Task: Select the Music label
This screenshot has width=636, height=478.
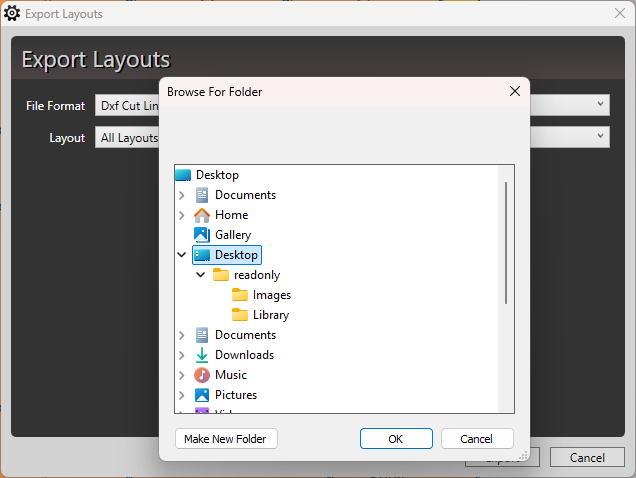Action: pyautogui.click(x=231, y=375)
